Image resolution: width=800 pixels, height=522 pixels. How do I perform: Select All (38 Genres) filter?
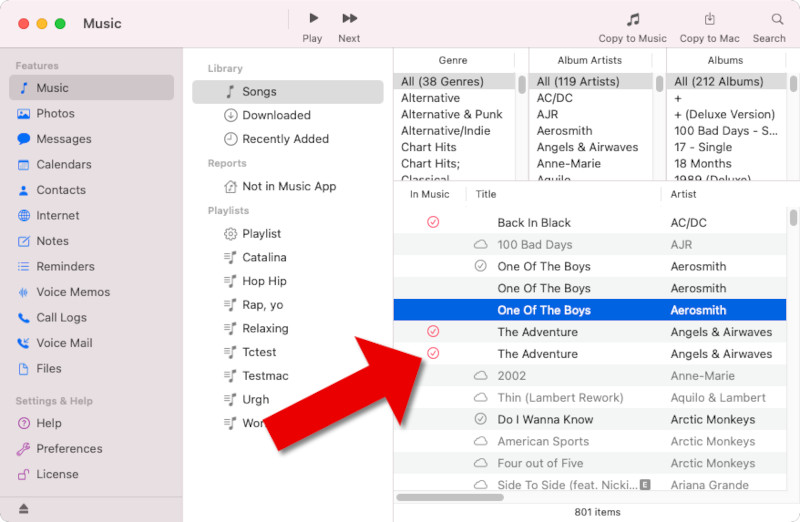(455, 82)
